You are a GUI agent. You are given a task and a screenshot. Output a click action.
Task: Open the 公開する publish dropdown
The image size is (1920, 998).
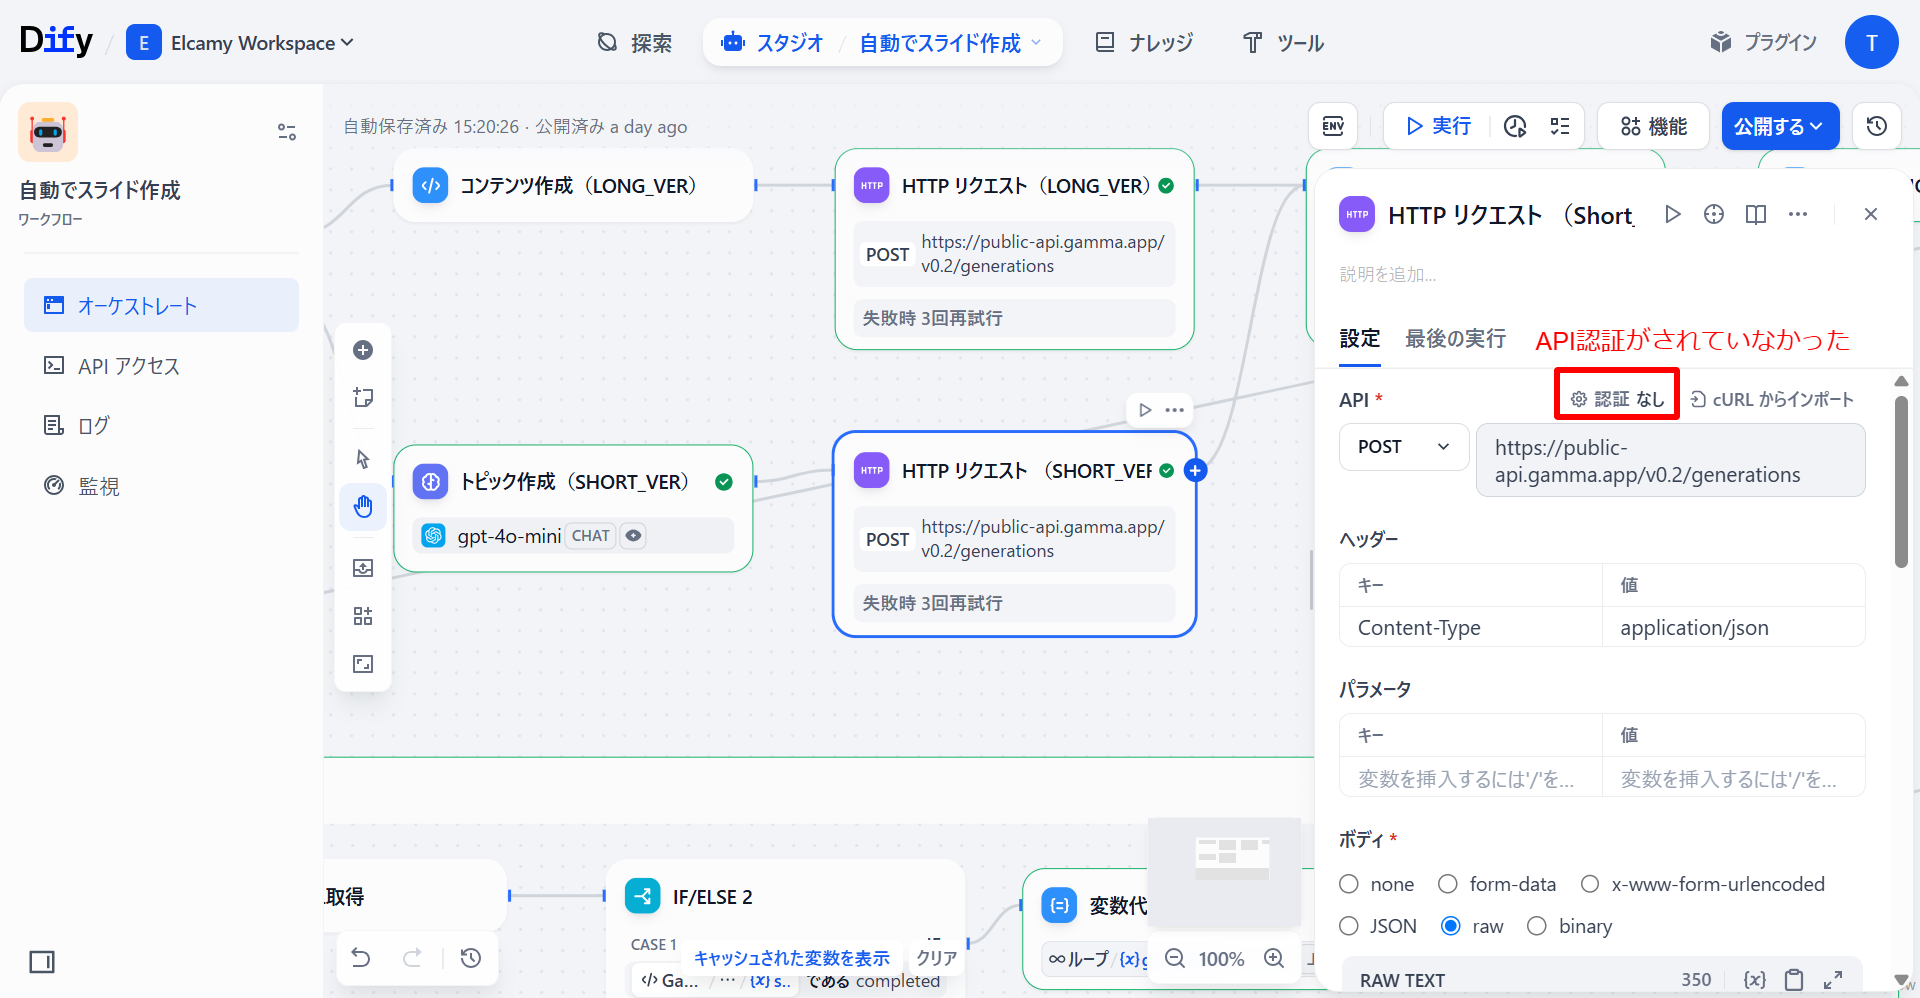tap(1779, 126)
